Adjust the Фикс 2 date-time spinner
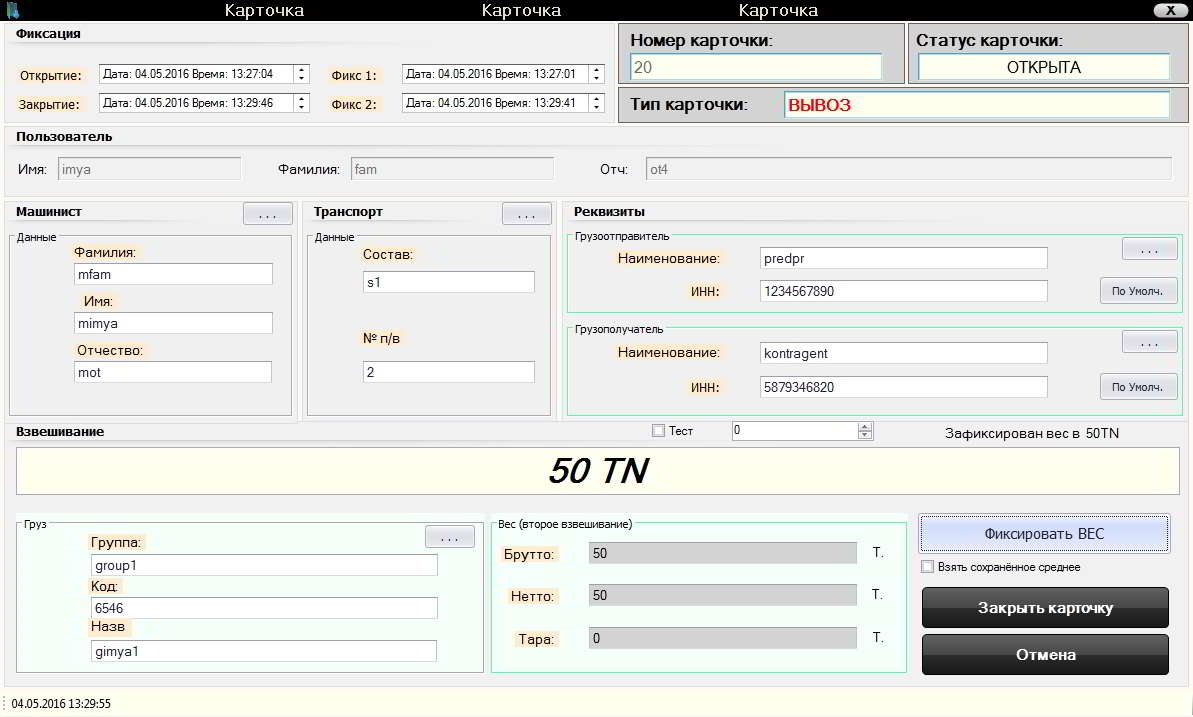 [x=597, y=103]
